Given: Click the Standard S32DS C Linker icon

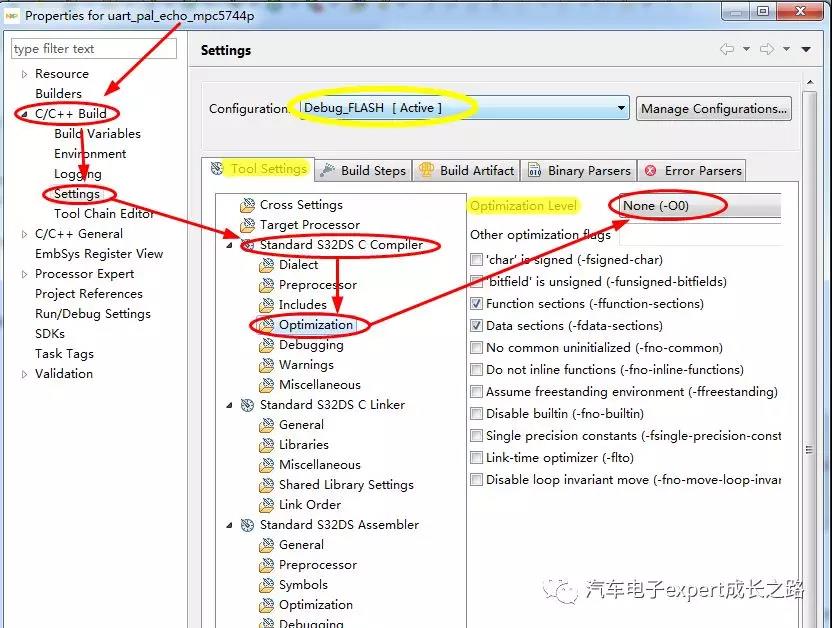Looking at the screenshot, I should (247, 405).
